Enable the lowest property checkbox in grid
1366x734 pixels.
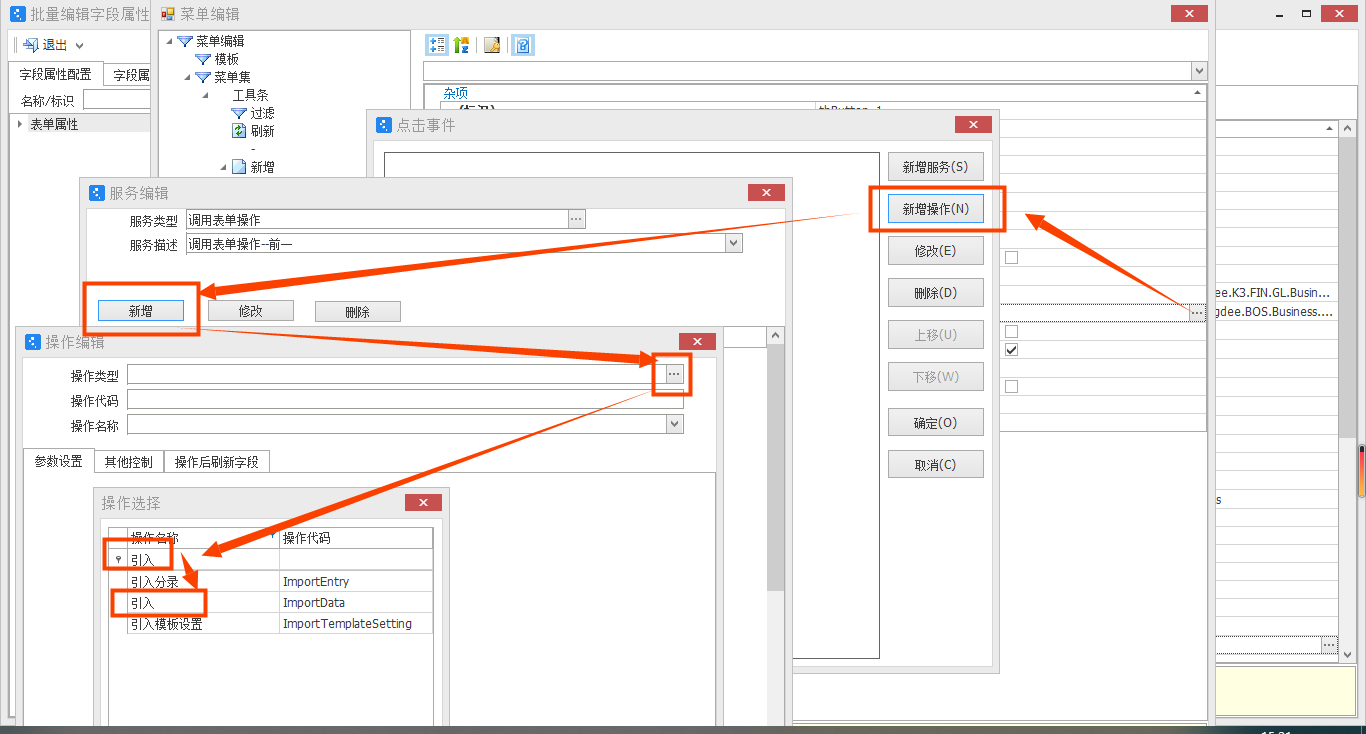(1011, 386)
